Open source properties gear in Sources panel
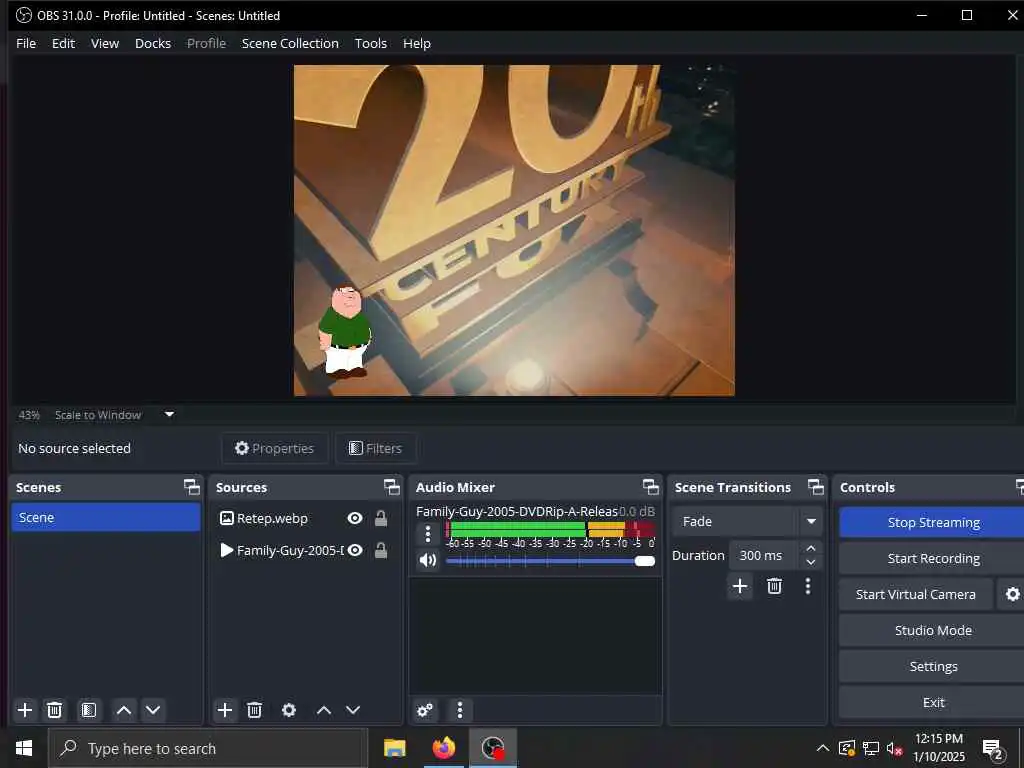The image size is (1024, 768). [289, 710]
